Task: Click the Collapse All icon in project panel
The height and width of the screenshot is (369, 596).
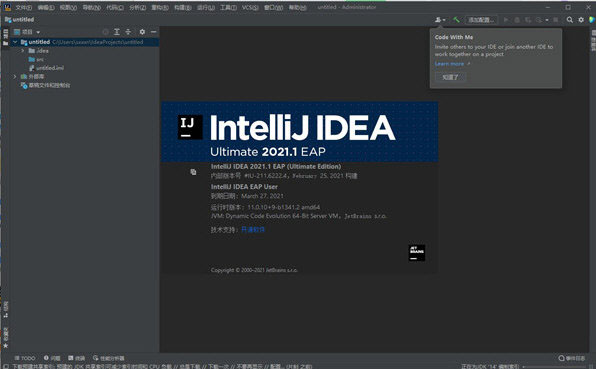Action: [128, 32]
